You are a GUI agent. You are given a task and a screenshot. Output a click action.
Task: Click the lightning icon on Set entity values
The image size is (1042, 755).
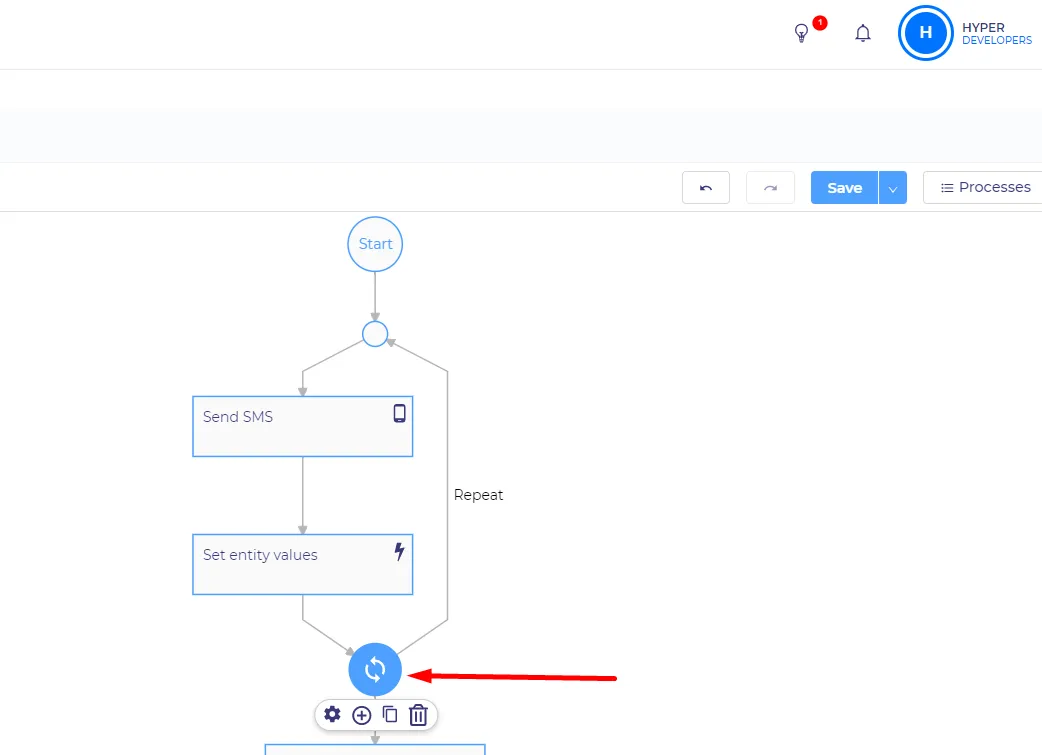click(x=399, y=552)
